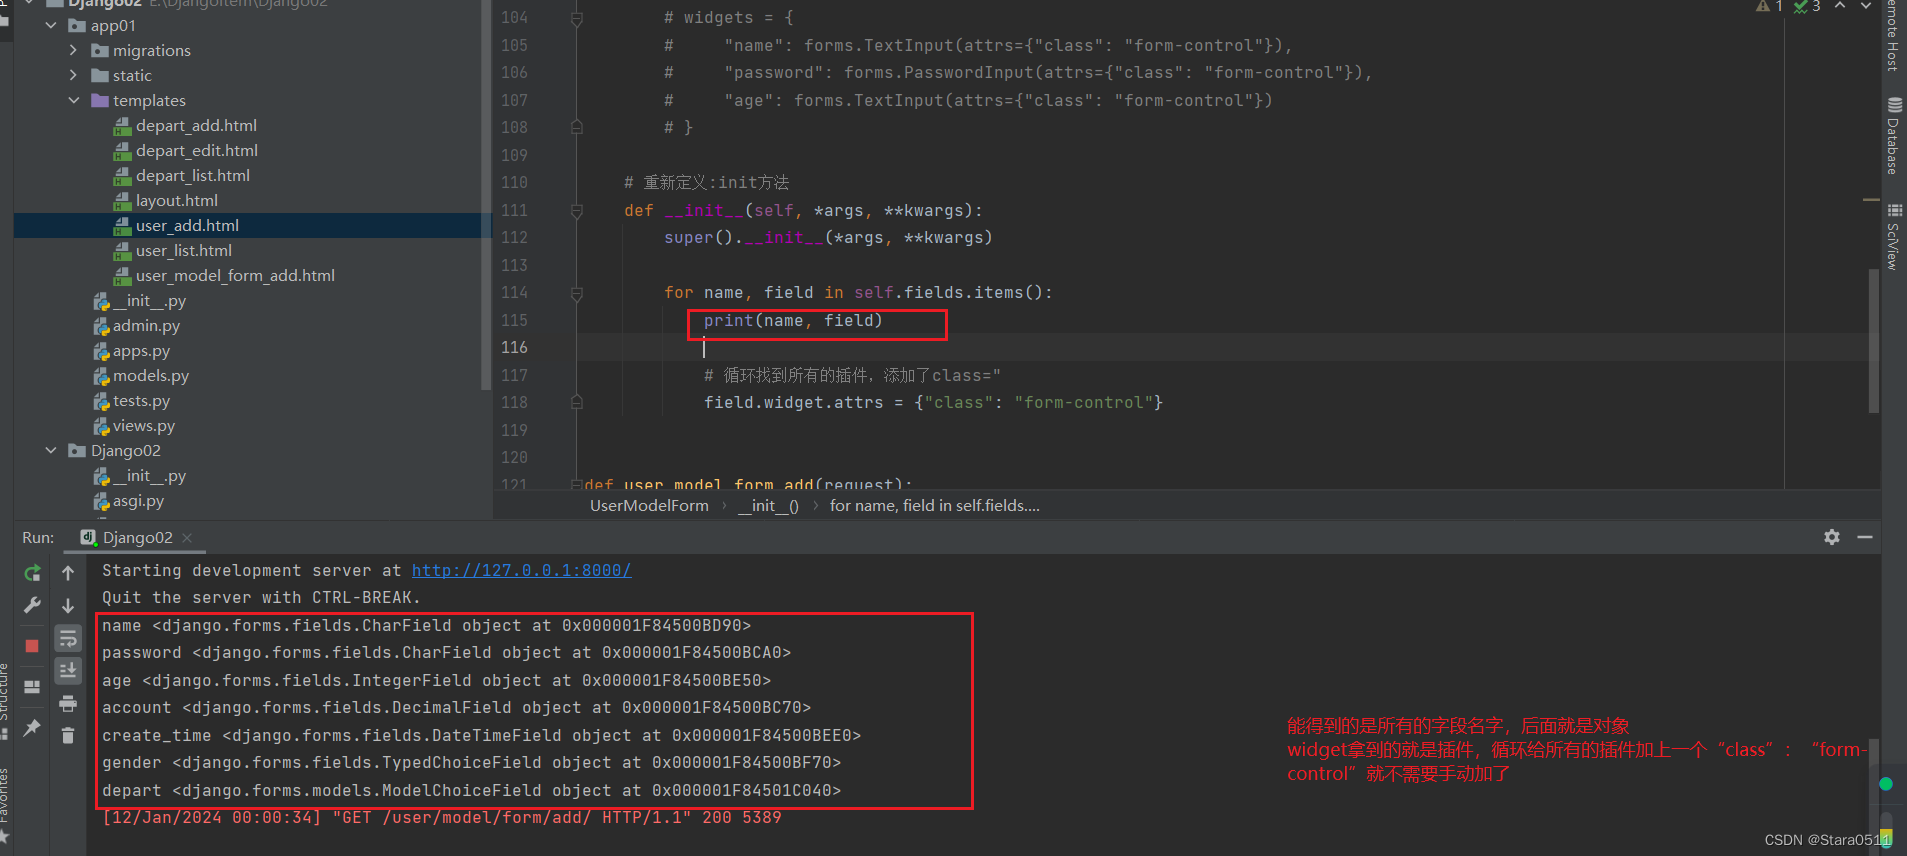Restore layout in Run panel
Screen dimensions: 1907x856
point(33,687)
